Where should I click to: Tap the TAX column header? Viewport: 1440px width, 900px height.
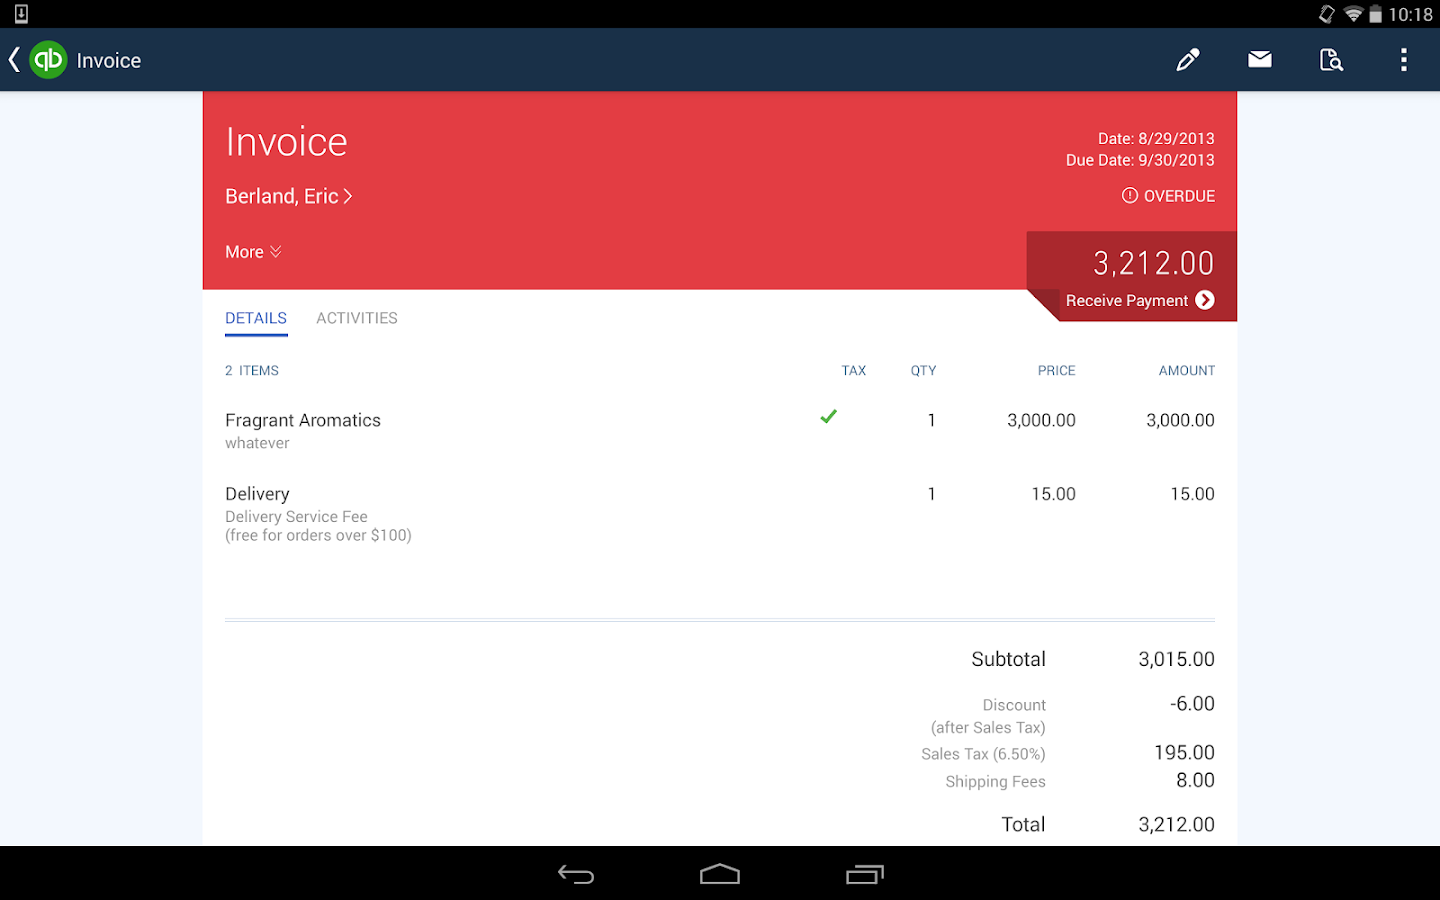[x=854, y=370]
